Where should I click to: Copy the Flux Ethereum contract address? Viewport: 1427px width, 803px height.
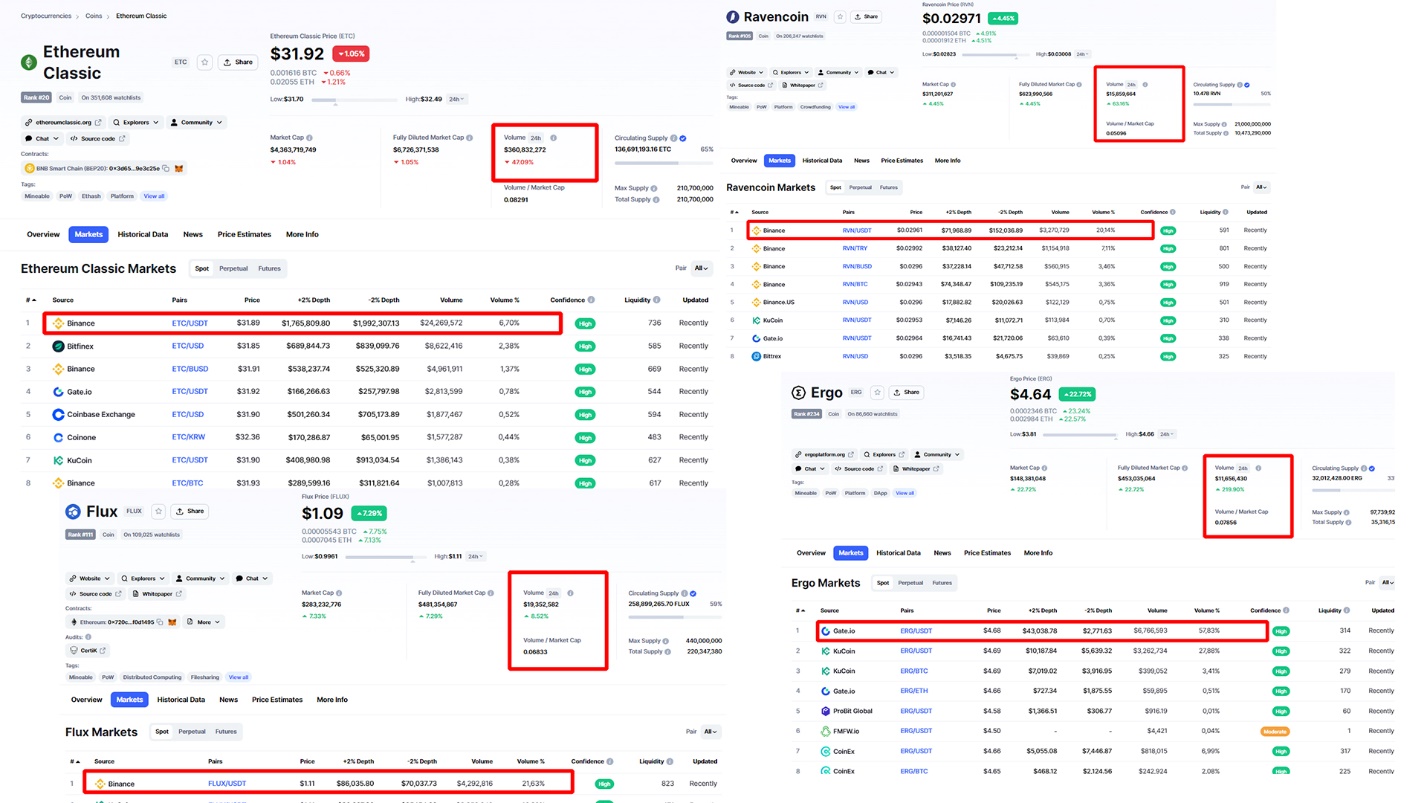[160, 622]
